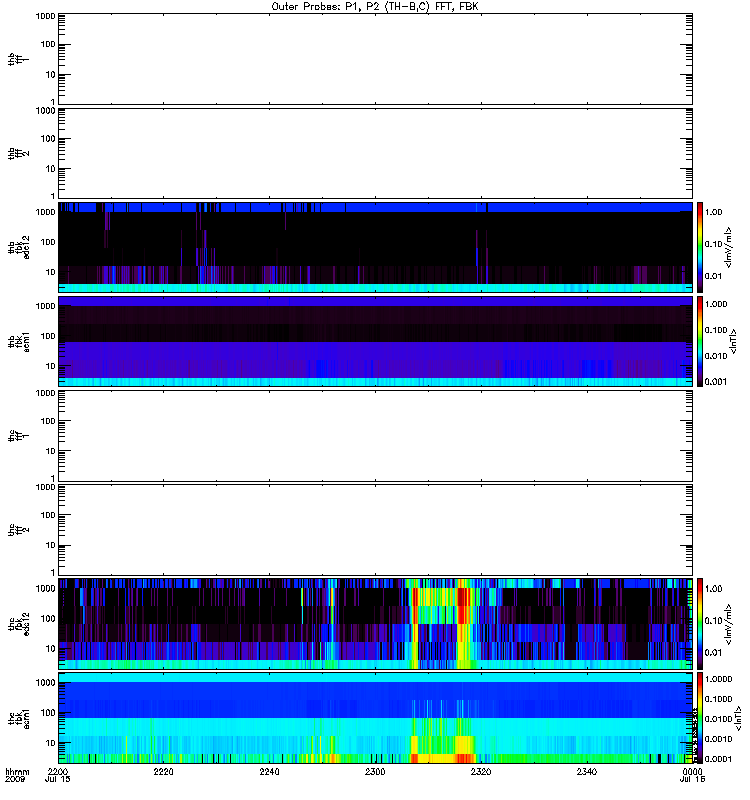Click the thc fbk edc12 spectrogram panel
The height and width of the screenshot is (800, 750).
[375, 623]
